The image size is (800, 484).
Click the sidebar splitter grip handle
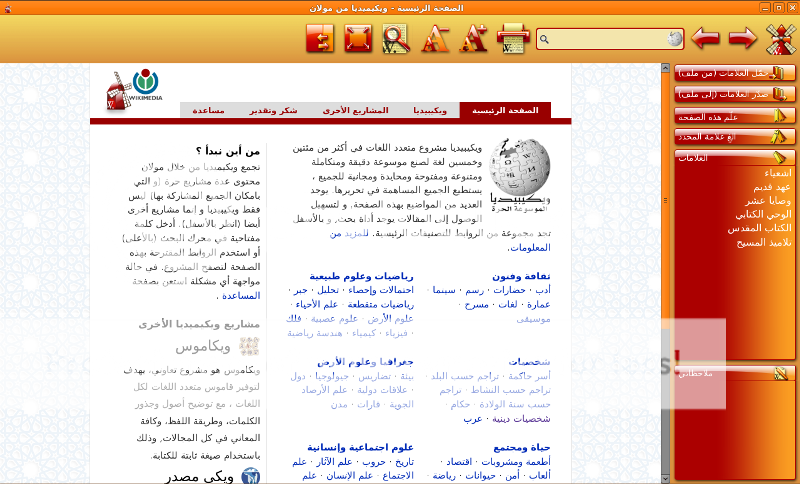pos(665,200)
